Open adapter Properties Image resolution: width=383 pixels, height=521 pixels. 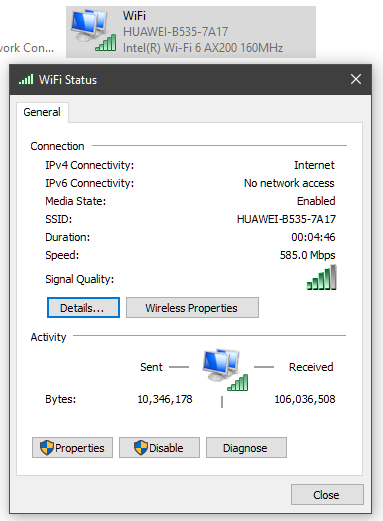[72, 448]
